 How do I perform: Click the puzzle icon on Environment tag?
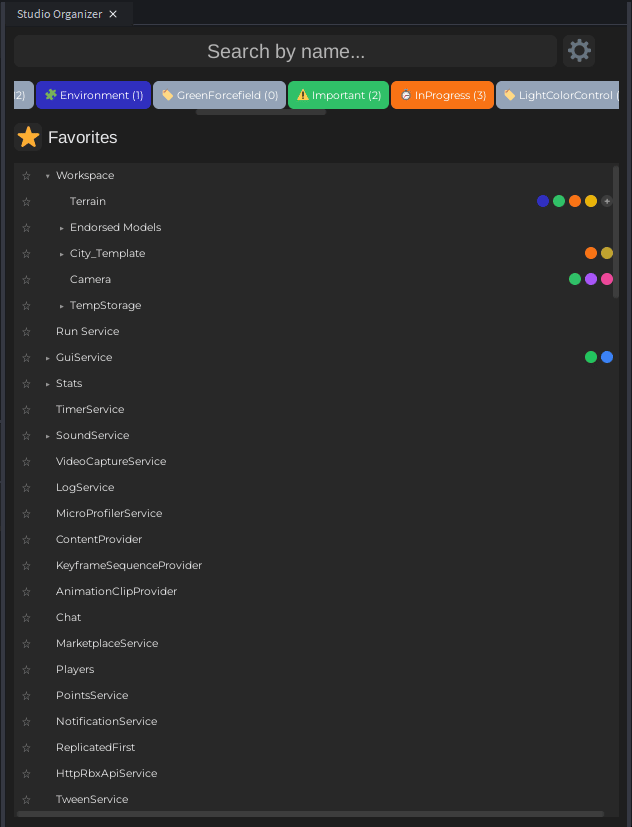point(50,95)
